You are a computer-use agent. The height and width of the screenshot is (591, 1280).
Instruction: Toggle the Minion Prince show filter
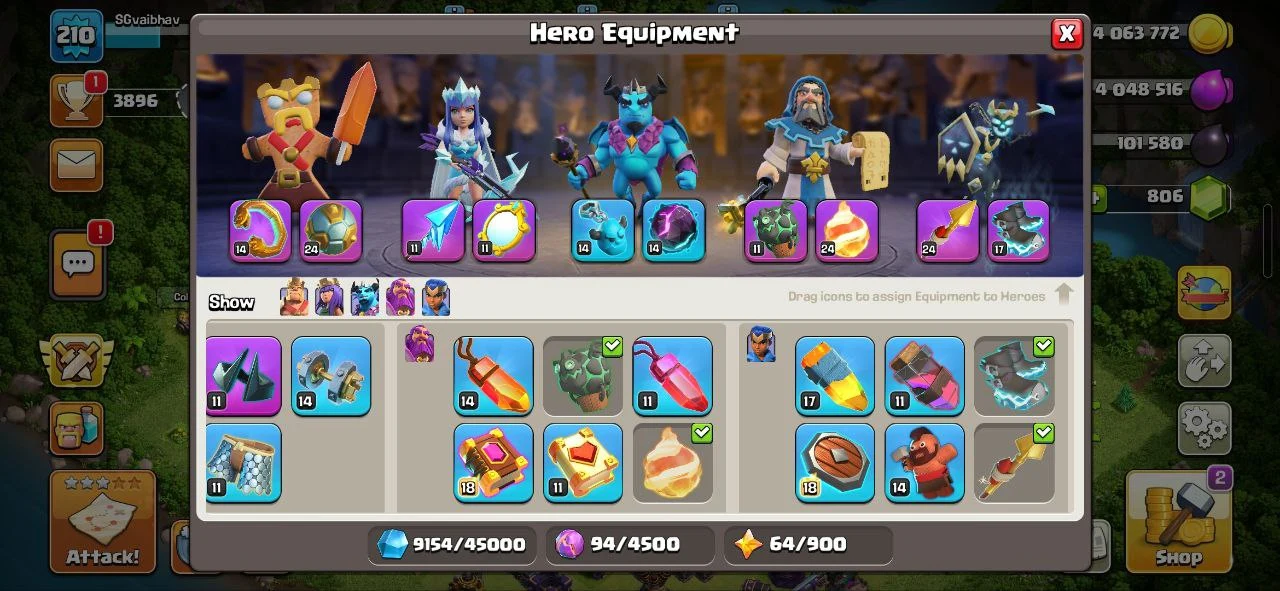(x=365, y=297)
